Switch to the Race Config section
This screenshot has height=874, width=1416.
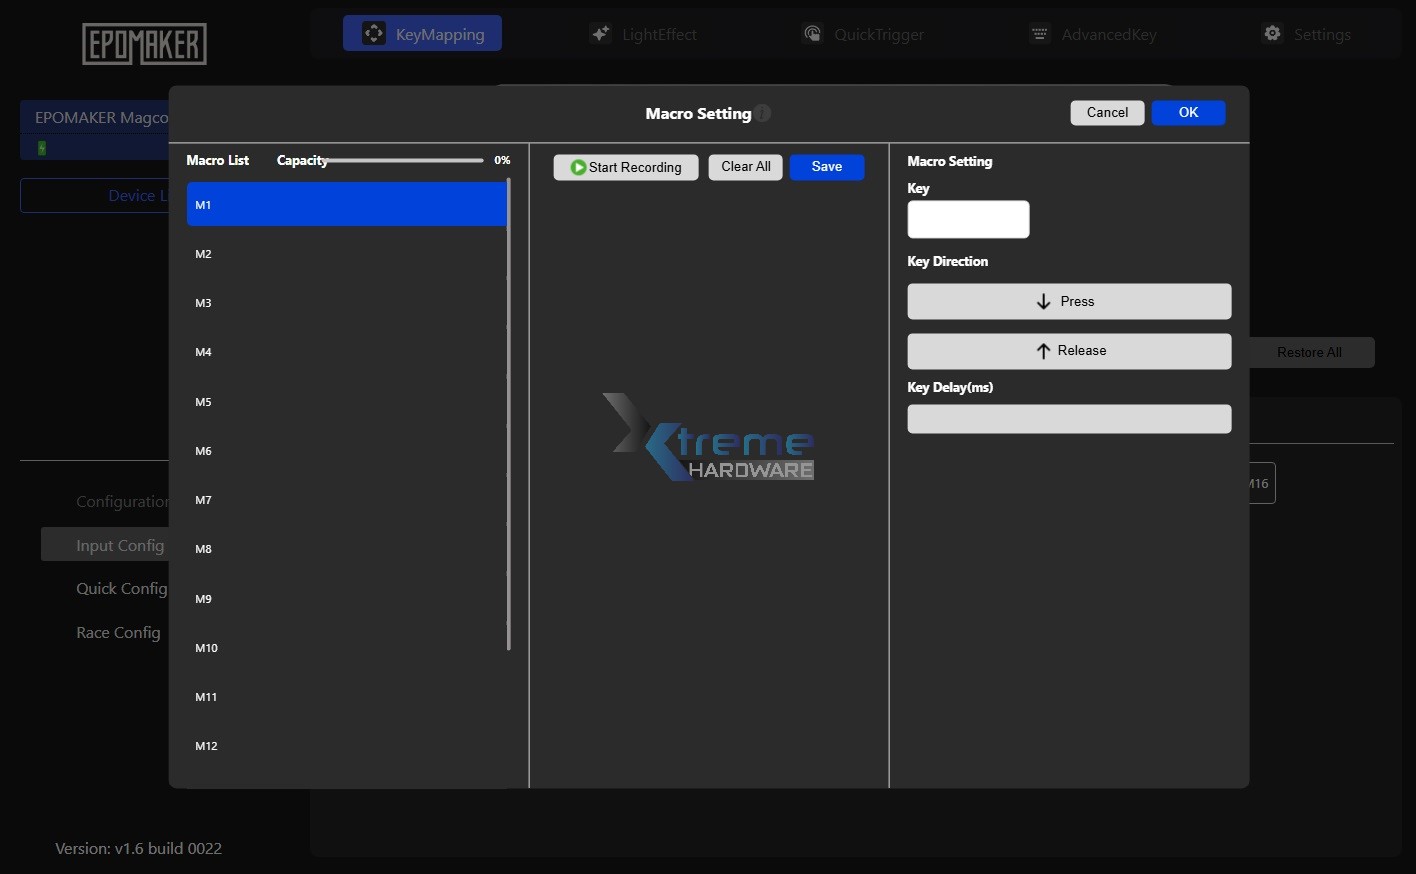point(117,632)
